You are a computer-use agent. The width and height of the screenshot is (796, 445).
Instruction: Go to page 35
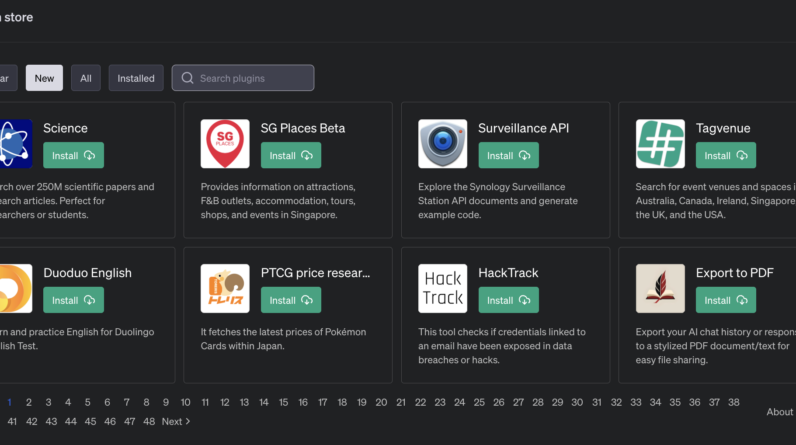tap(675, 402)
